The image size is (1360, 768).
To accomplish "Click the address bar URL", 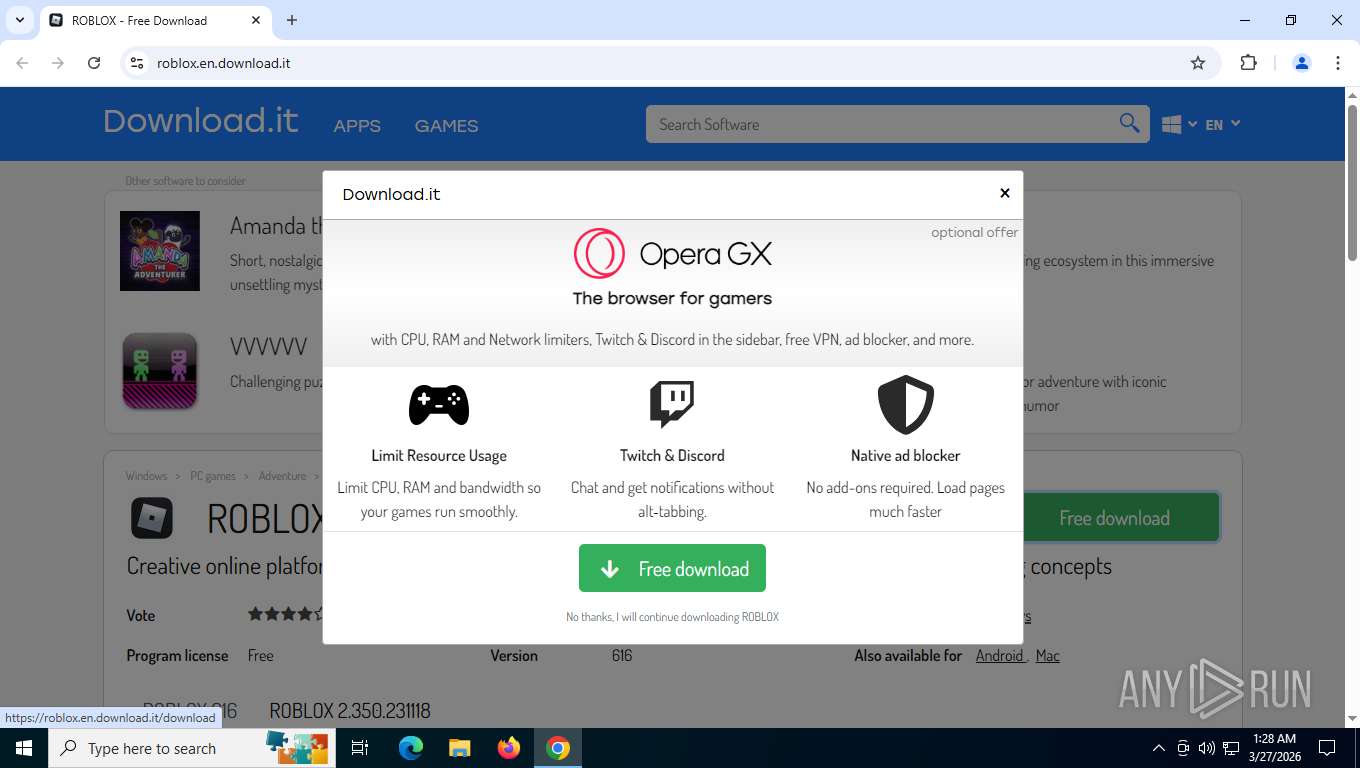I will 224,63.
